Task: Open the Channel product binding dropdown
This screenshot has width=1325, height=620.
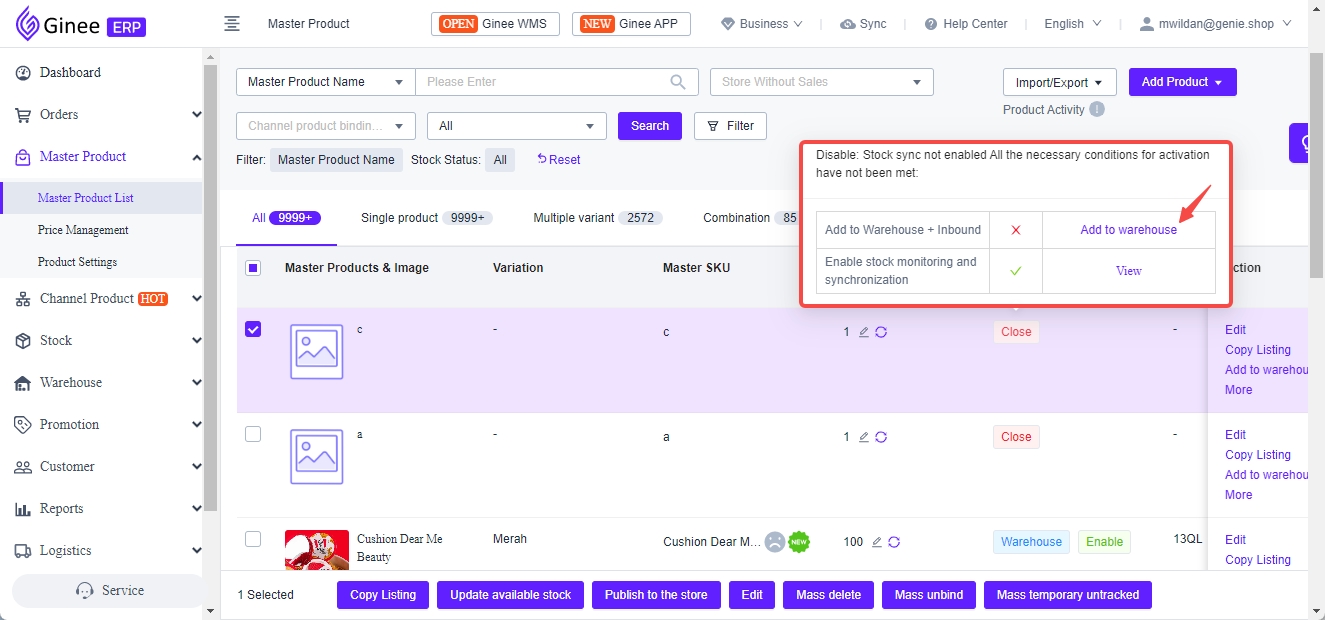Action: point(326,126)
